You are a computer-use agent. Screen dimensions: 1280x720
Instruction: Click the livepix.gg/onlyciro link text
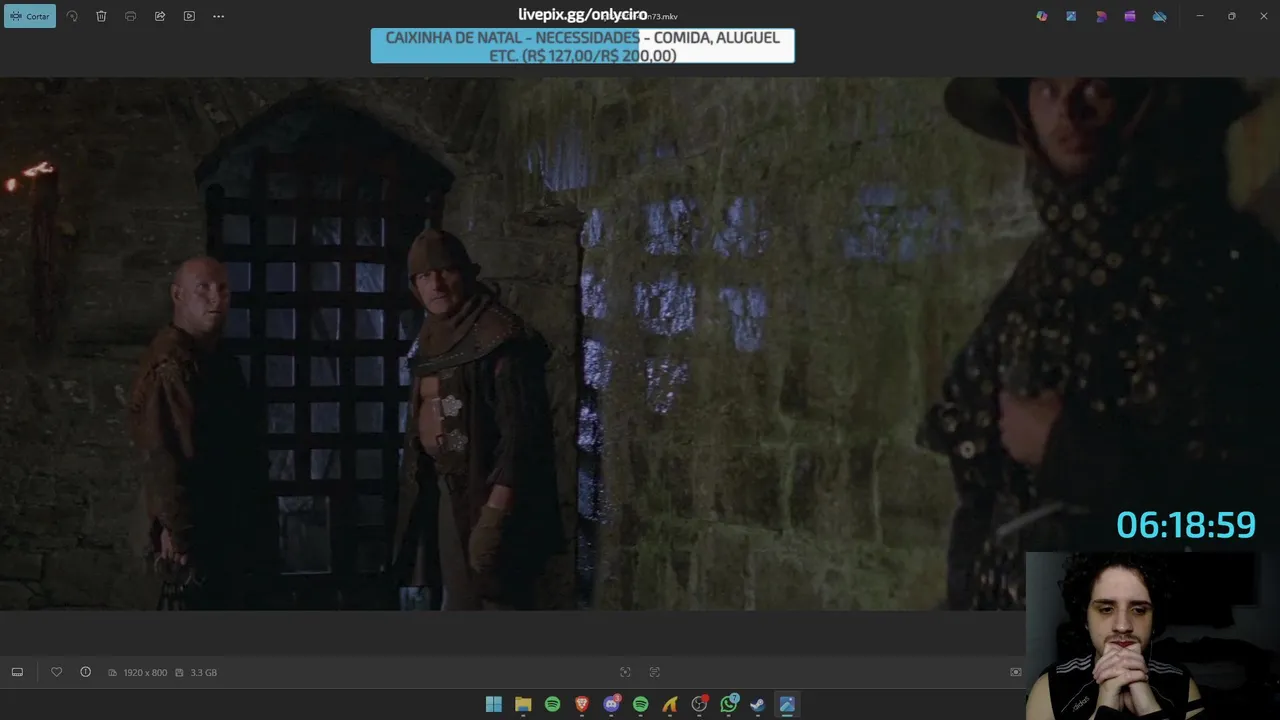coord(583,14)
